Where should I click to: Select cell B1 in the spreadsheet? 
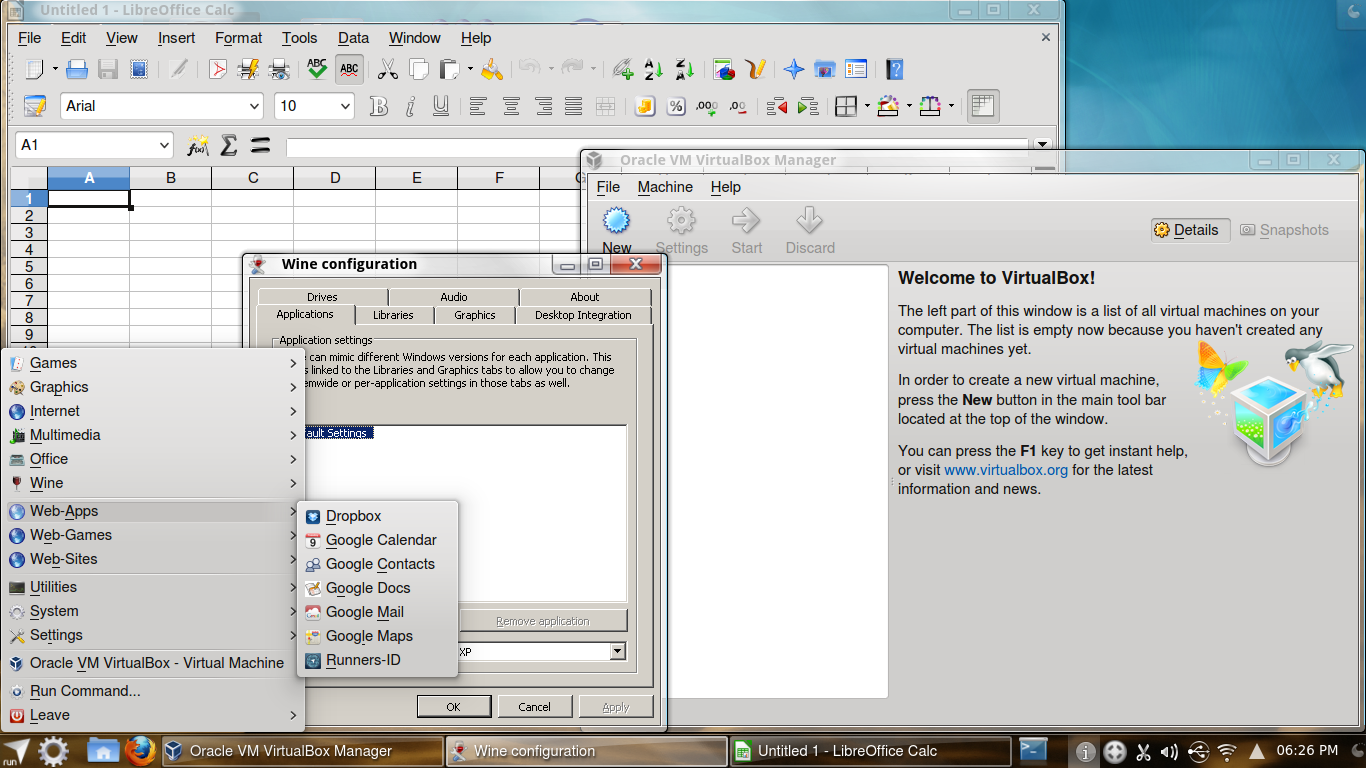tap(171, 198)
